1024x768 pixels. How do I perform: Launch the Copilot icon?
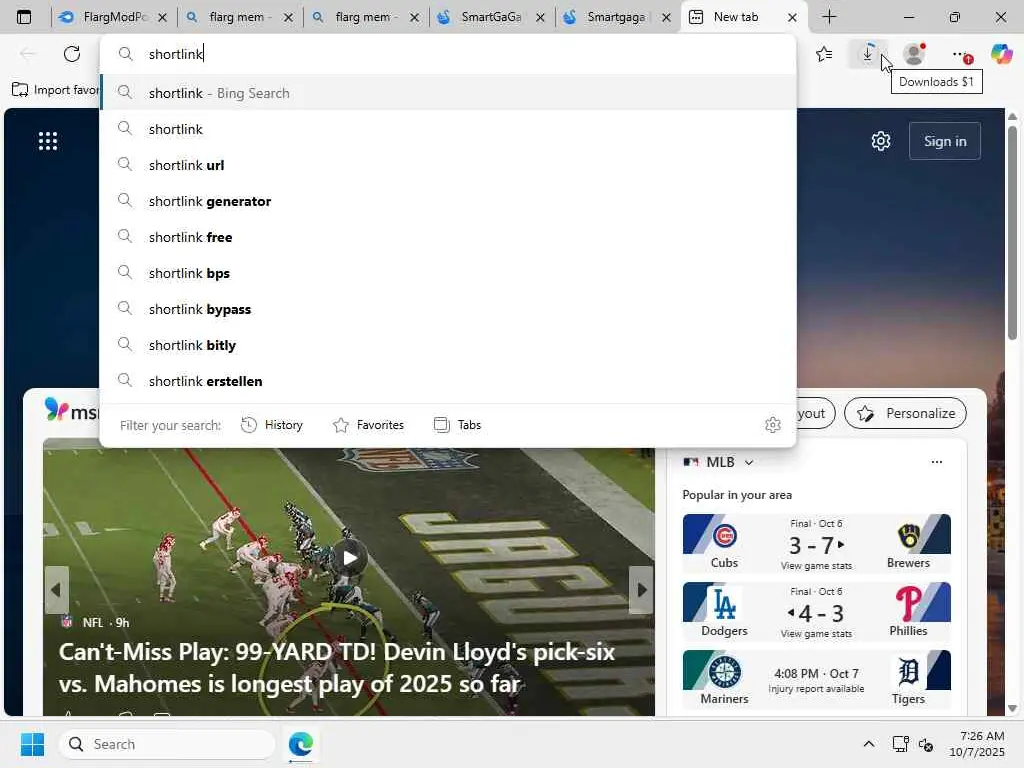1001,54
